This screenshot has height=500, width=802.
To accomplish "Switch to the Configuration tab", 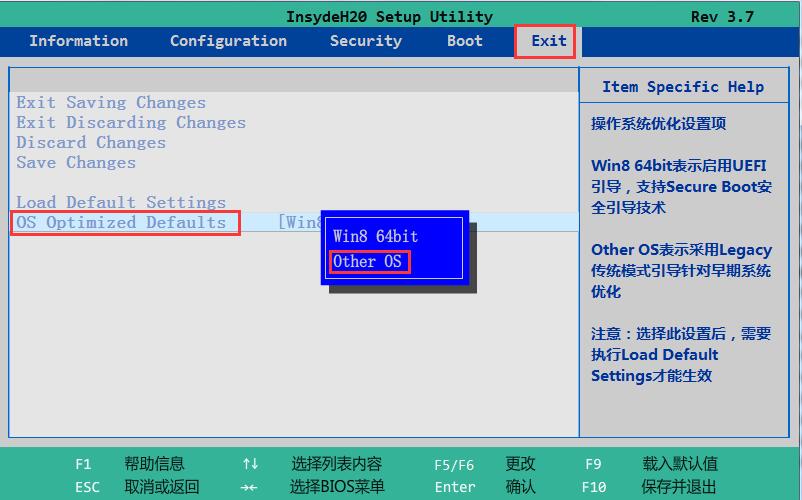I will pos(228,41).
